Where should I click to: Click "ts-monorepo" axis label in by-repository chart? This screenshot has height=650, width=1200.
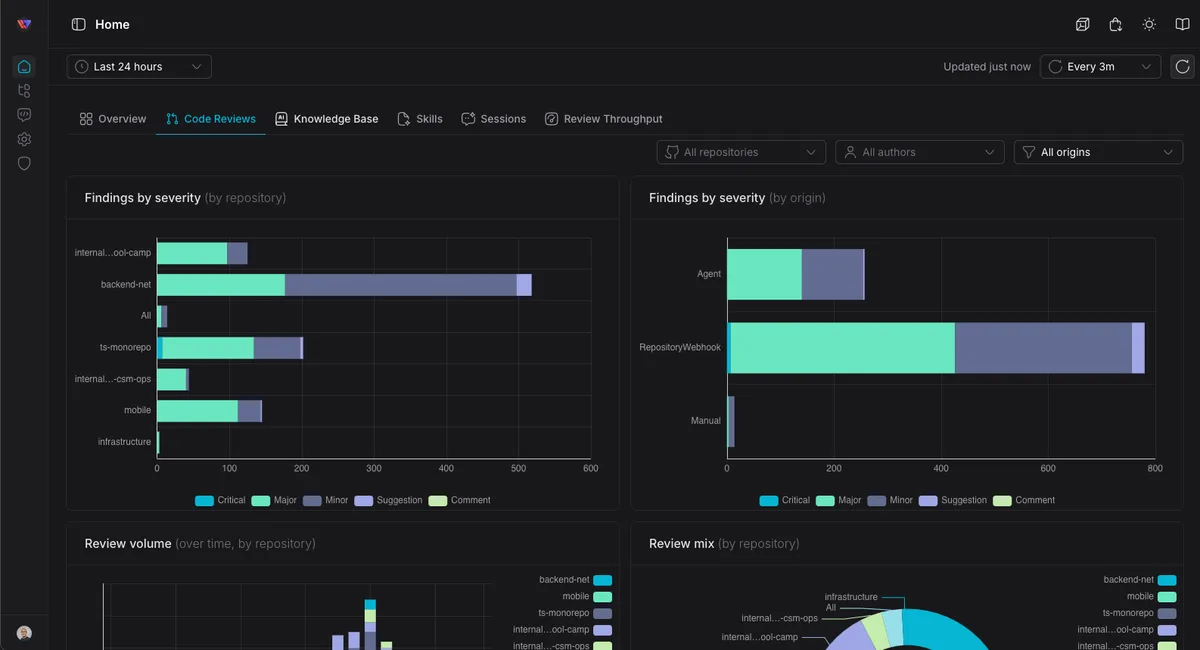click(125, 348)
